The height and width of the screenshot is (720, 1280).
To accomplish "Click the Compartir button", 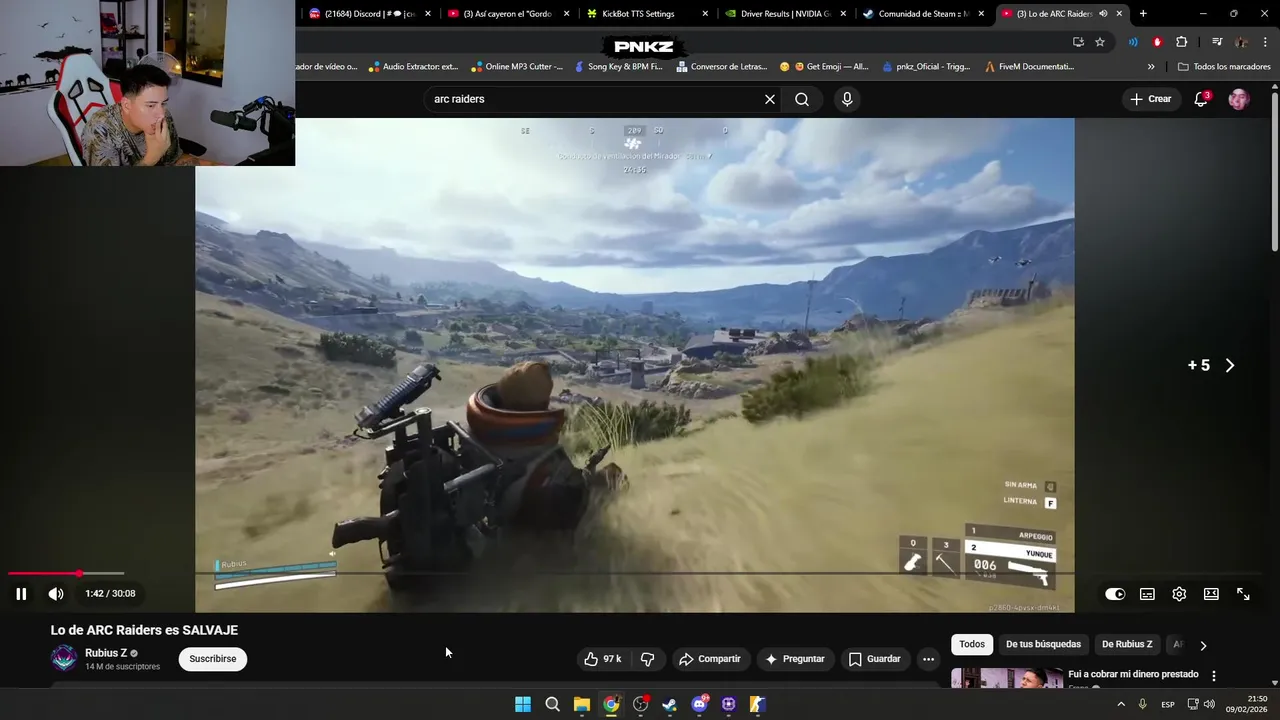I will coord(710,659).
